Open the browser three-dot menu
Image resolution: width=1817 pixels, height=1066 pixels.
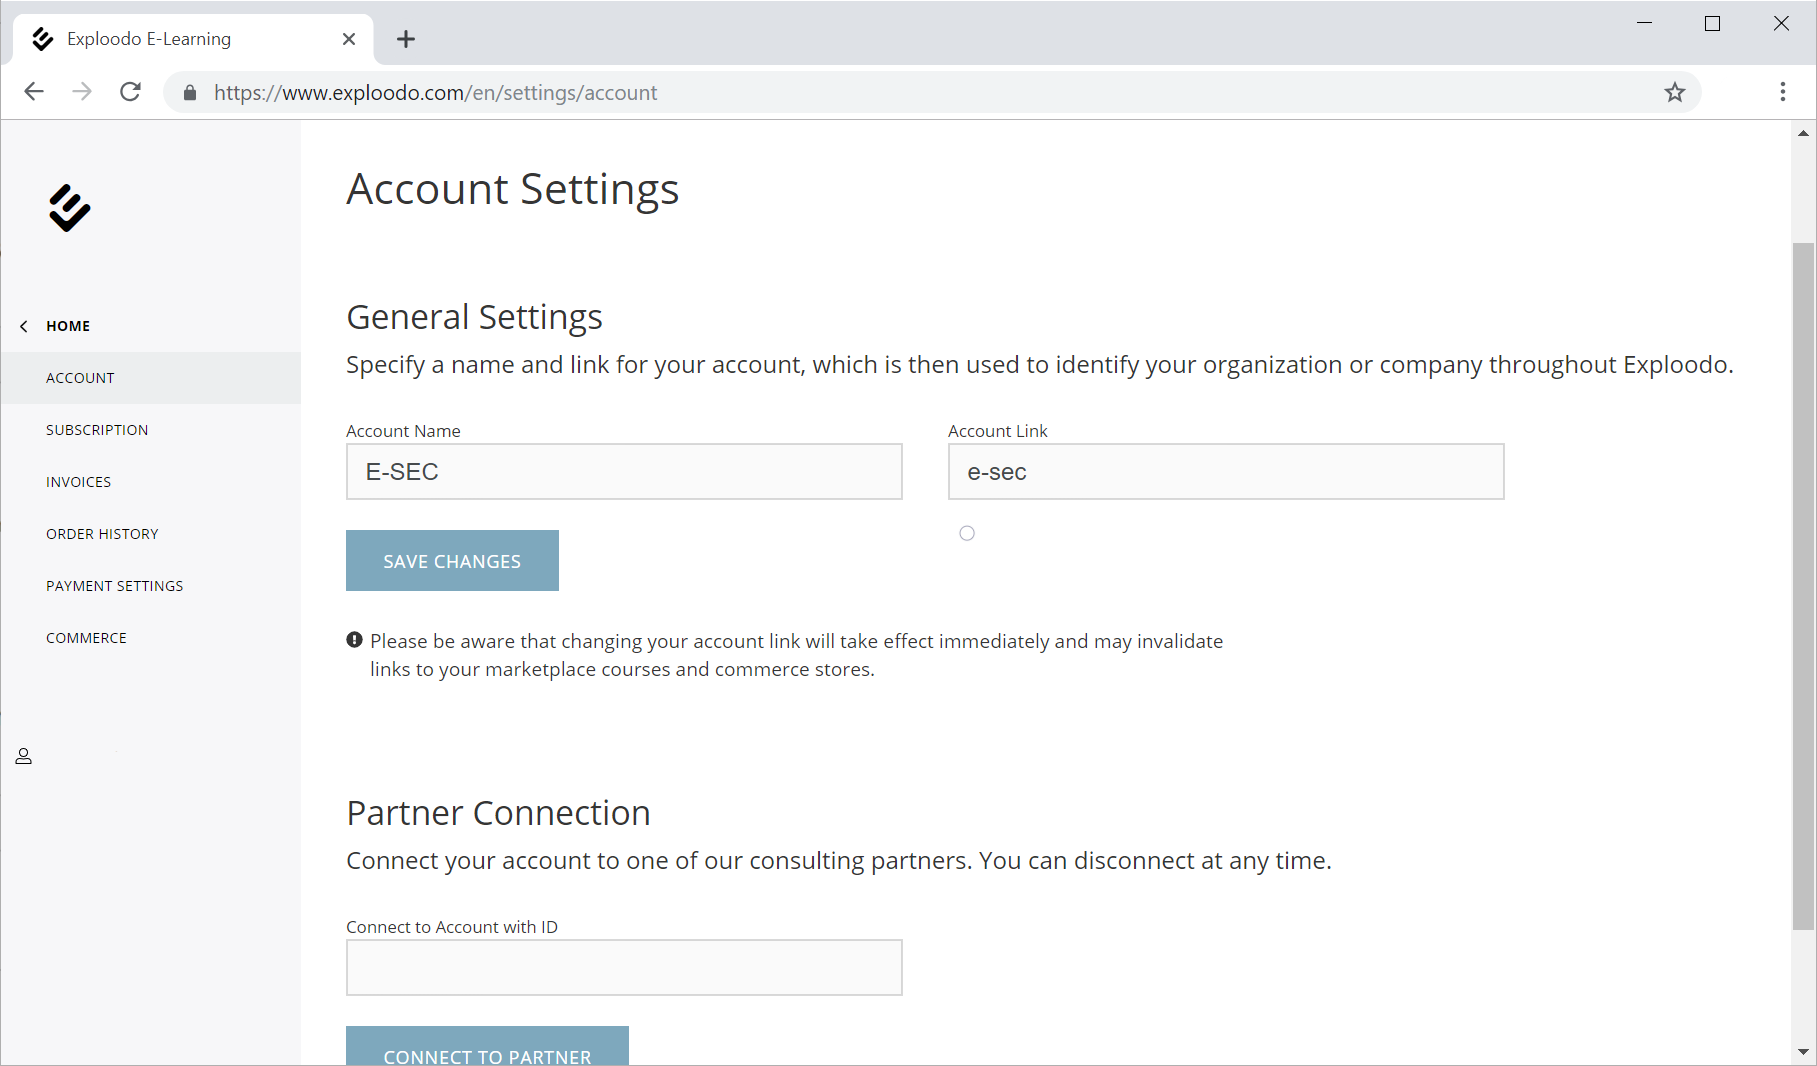[x=1782, y=93]
